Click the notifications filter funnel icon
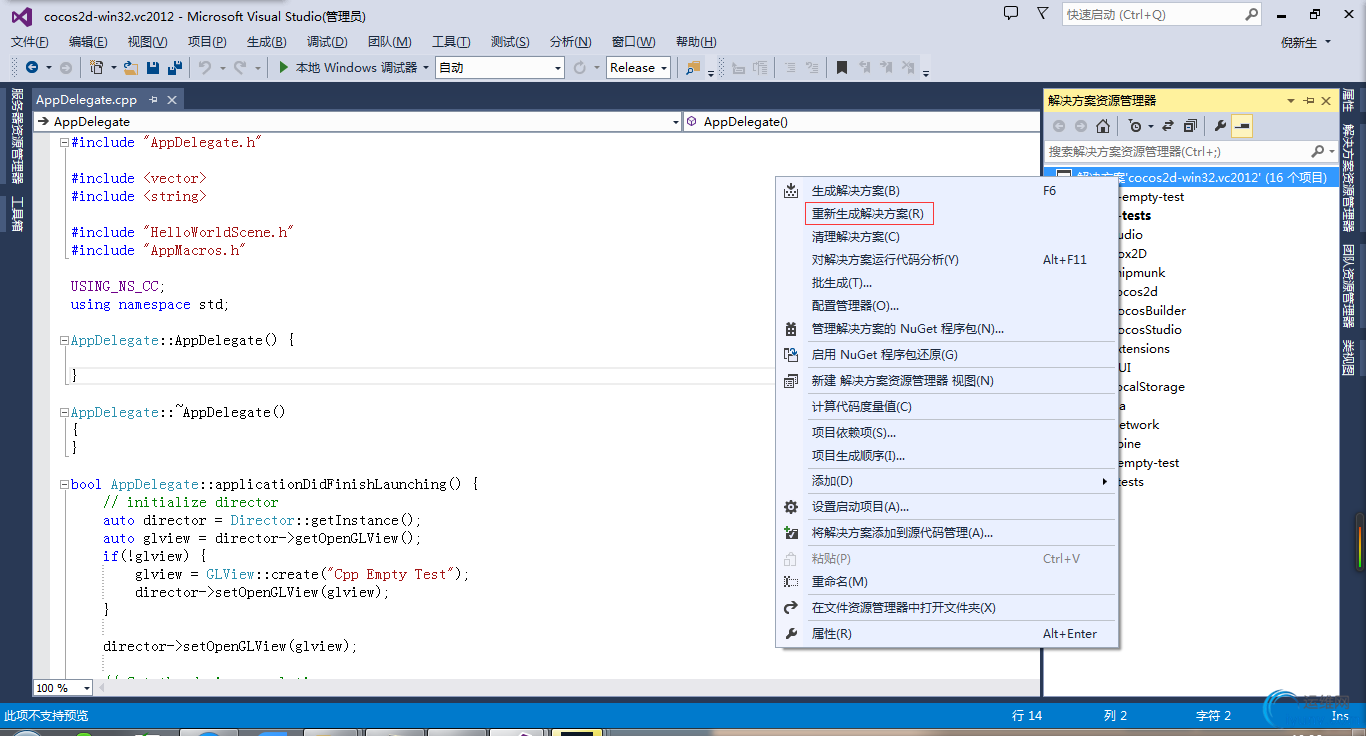Screen dimensions: 1366x736 point(1043,13)
